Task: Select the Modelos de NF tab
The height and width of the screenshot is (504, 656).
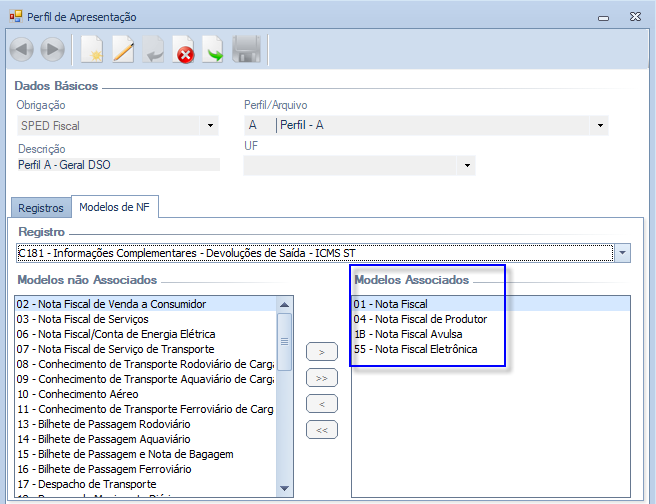Action: tap(115, 207)
